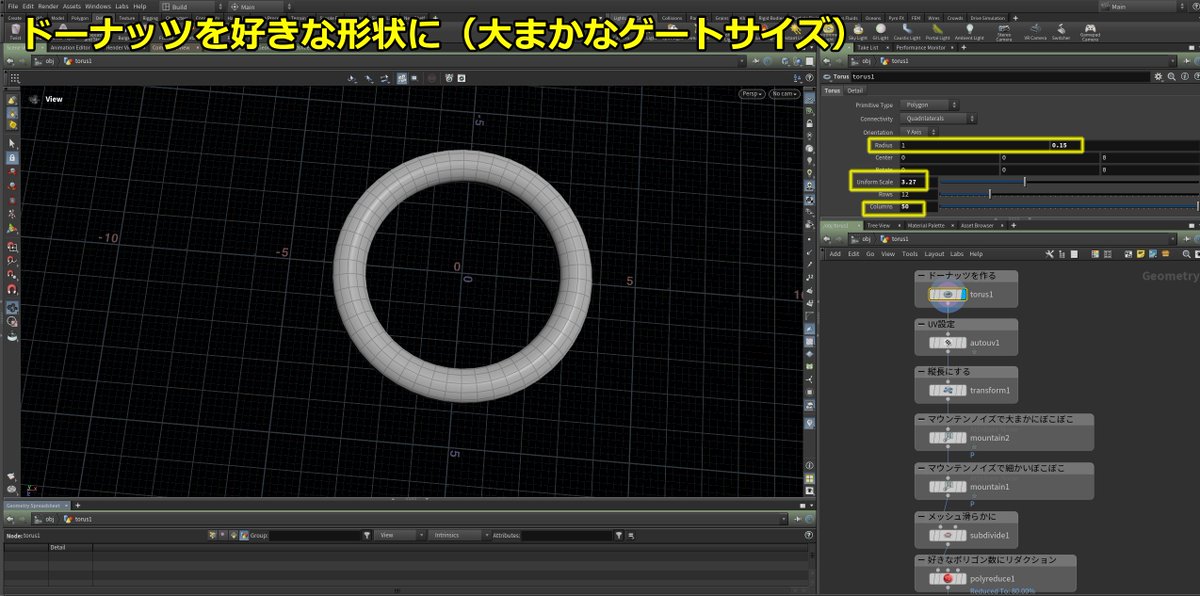Viewport: 1200px width, 596px height.
Task: Open the Primitive Type Polygon dropdown
Action: coord(930,104)
